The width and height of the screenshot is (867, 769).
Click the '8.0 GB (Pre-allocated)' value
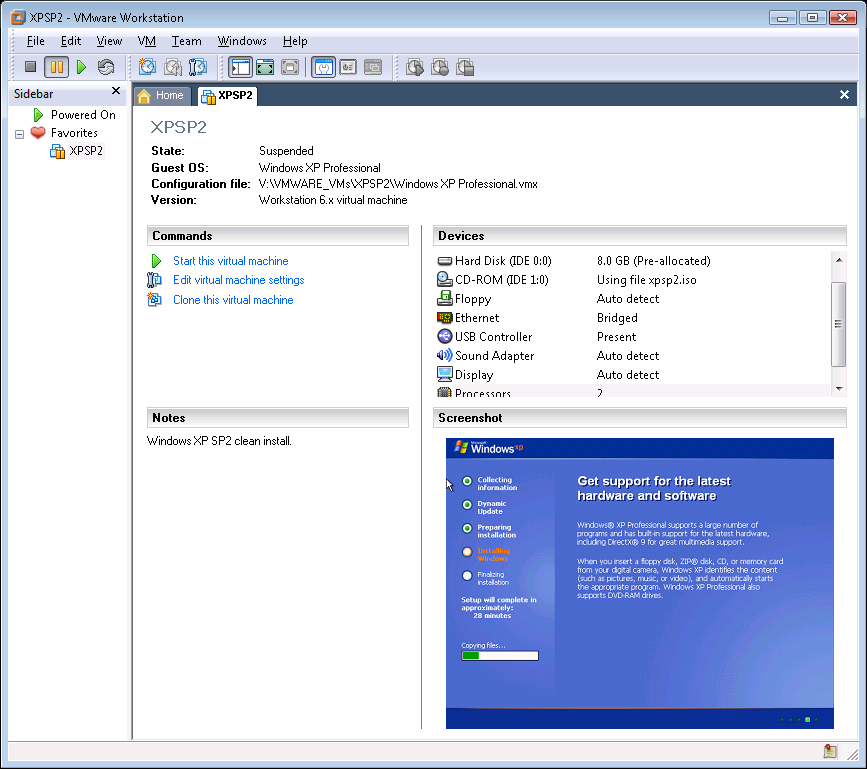coord(654,261)
